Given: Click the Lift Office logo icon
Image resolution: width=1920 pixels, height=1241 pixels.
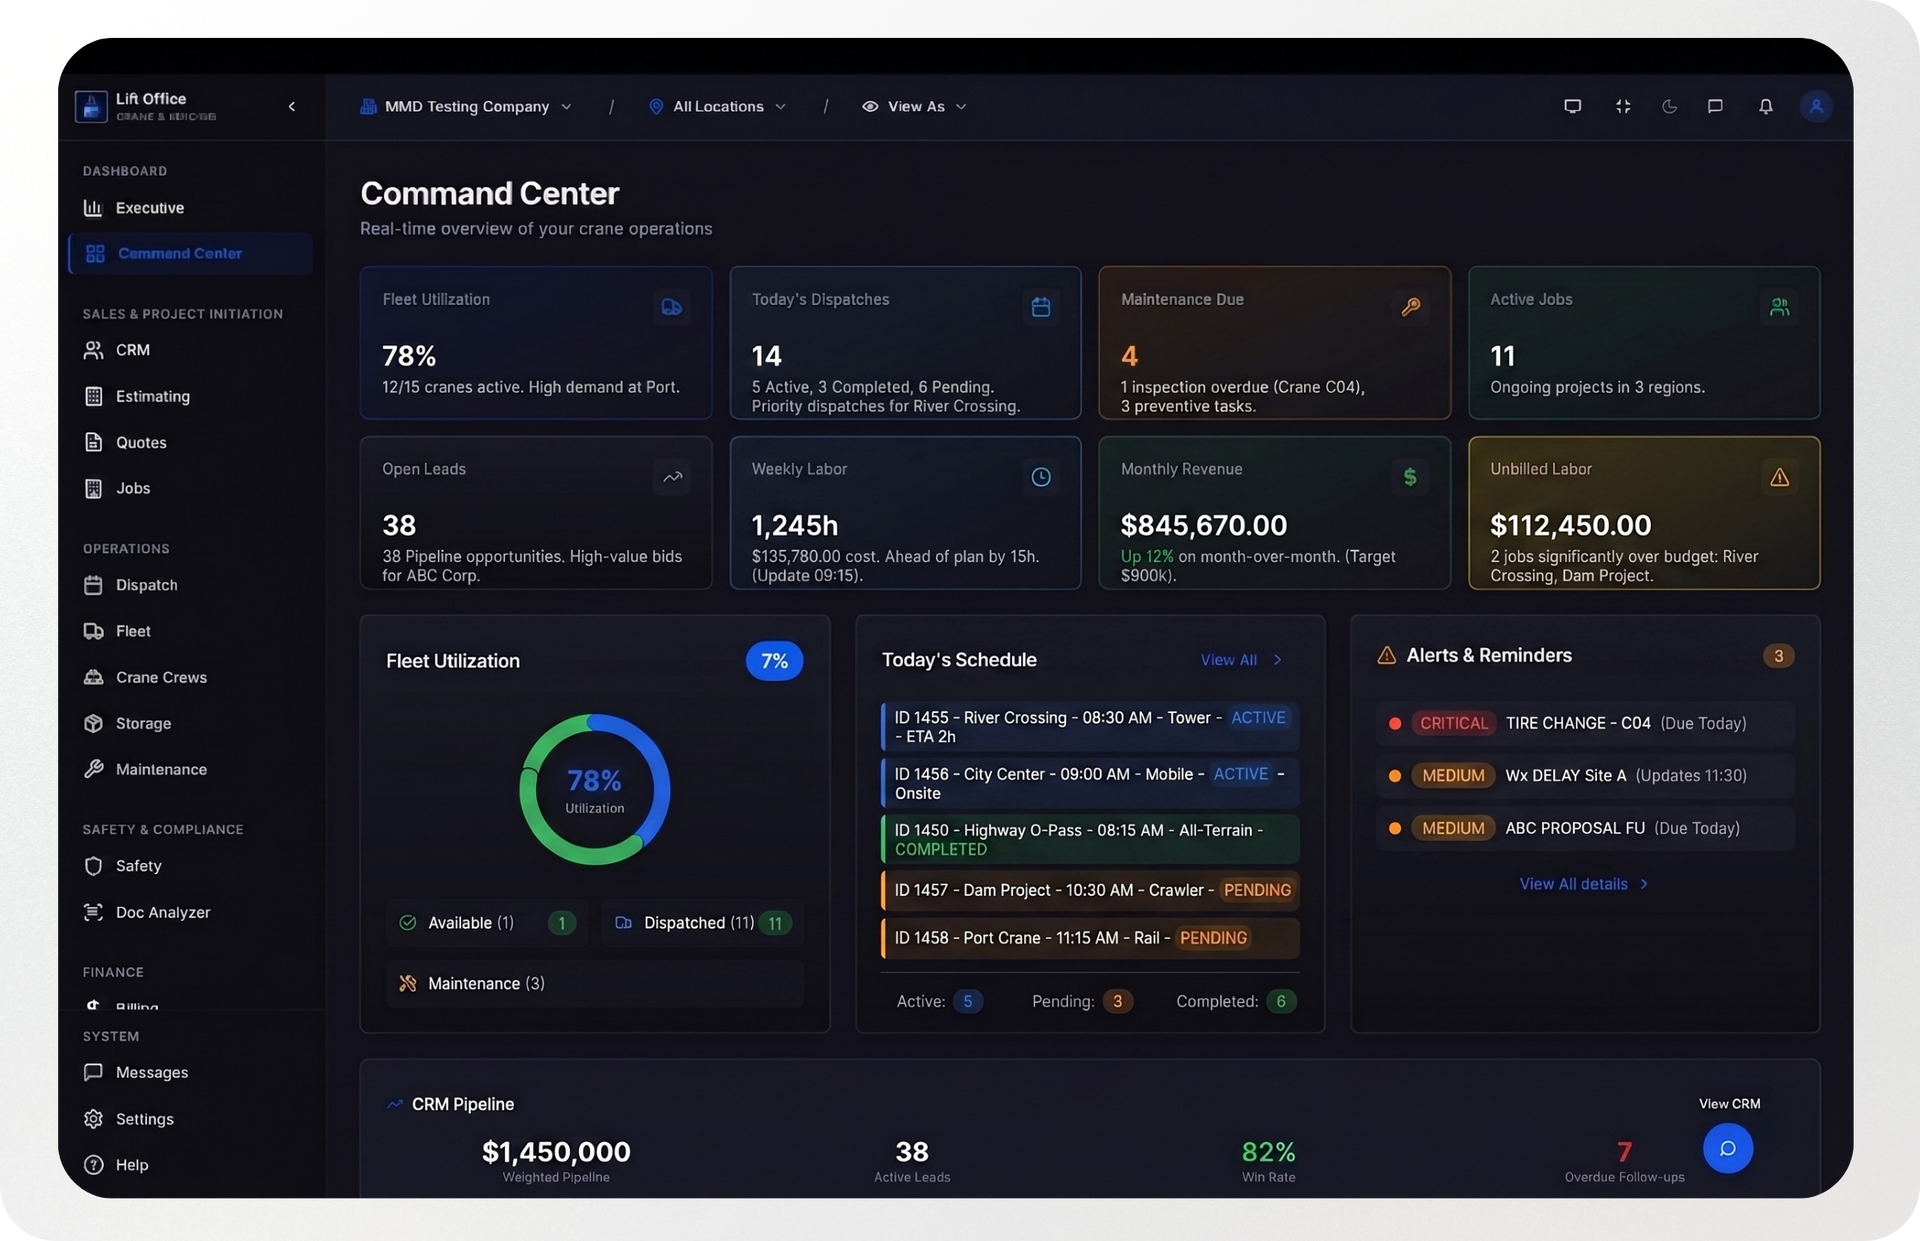Looking at the screenshot, I should click(x=91, y=106).
